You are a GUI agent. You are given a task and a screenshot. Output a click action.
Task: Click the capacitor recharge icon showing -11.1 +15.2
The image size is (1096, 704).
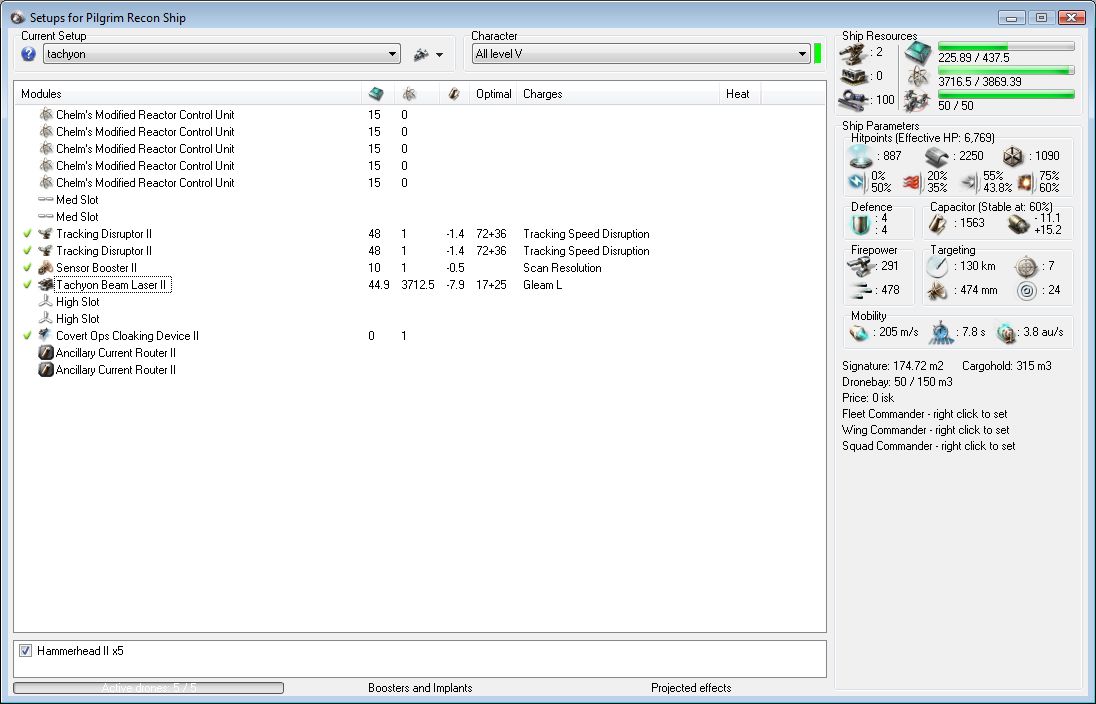[x=1018, y=224]
